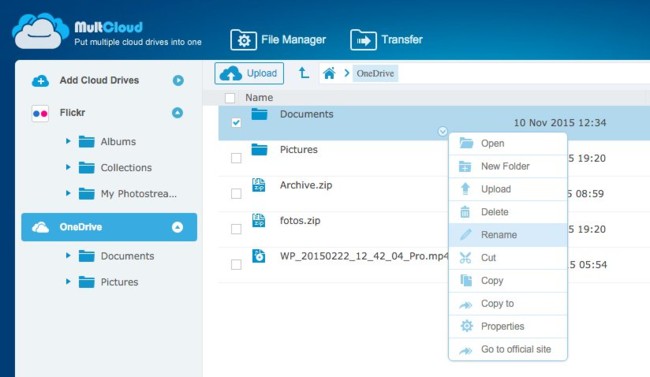Open the File Manager tab label
The width and height of the screenshot is (650, 377).
click(293, 40)
